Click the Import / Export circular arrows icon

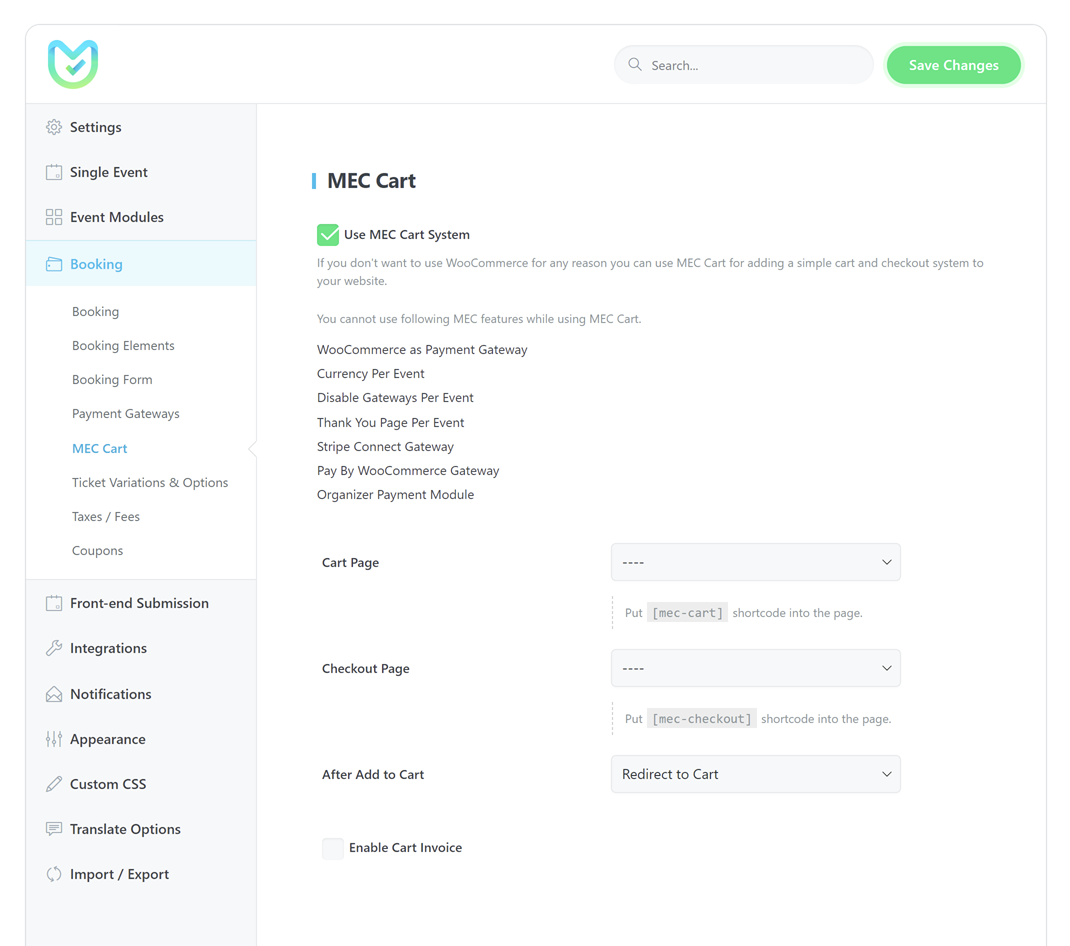(x=54, y=874)
